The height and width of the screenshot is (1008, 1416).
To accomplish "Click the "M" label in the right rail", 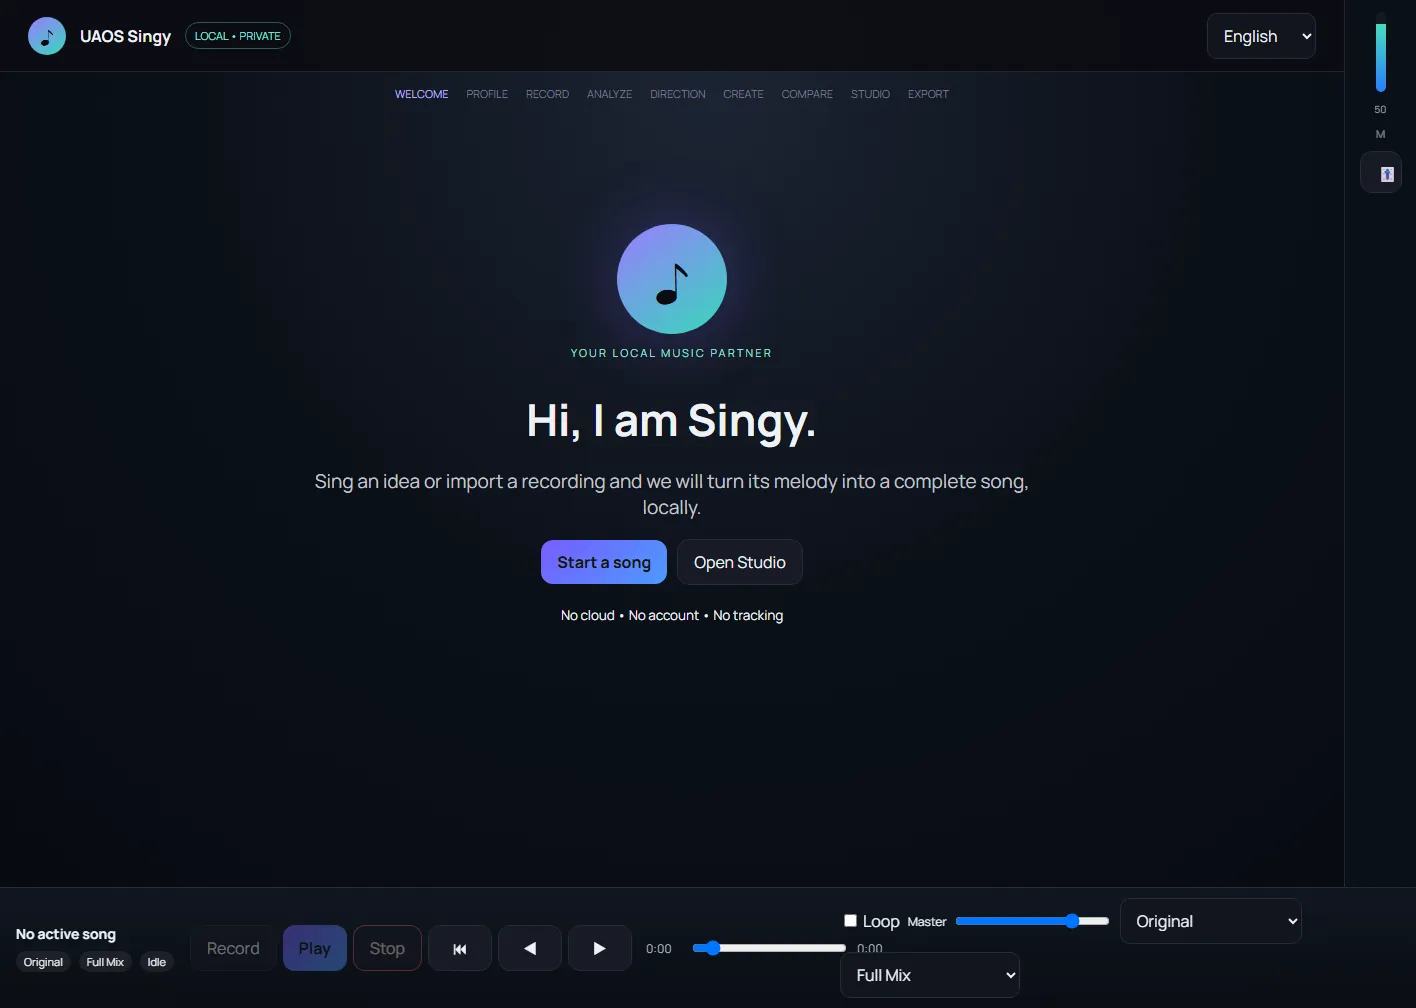I will (1381, 134).
